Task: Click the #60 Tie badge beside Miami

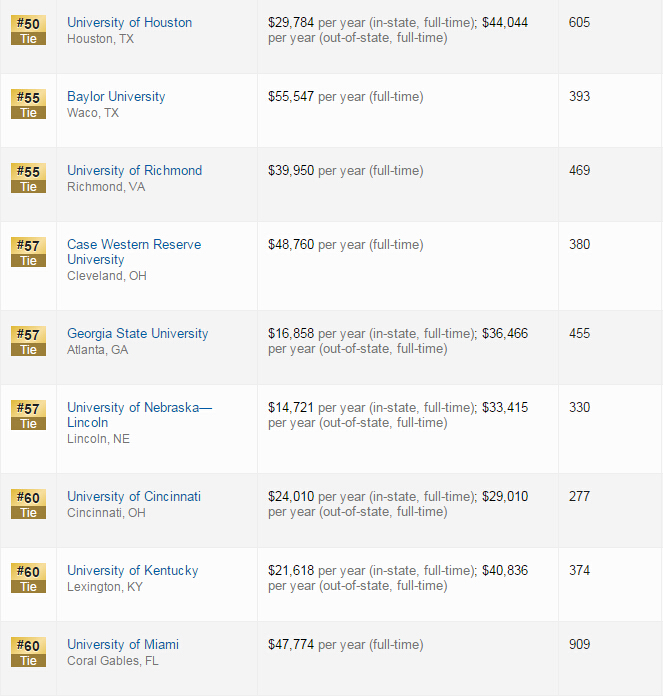Action: coord(28,652)
